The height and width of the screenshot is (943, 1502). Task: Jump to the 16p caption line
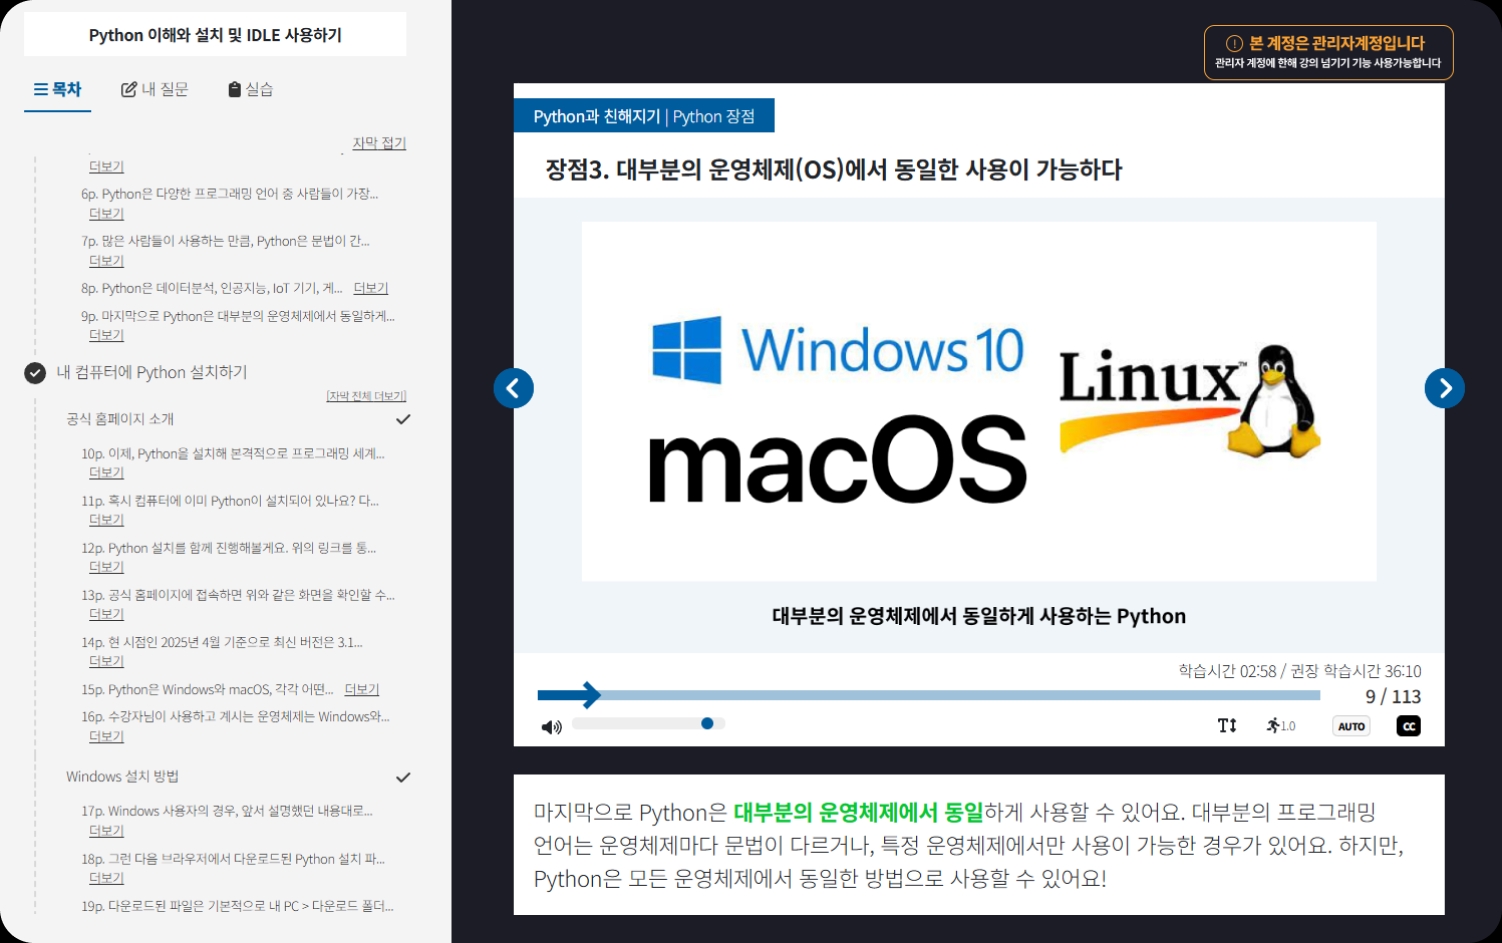235,717
